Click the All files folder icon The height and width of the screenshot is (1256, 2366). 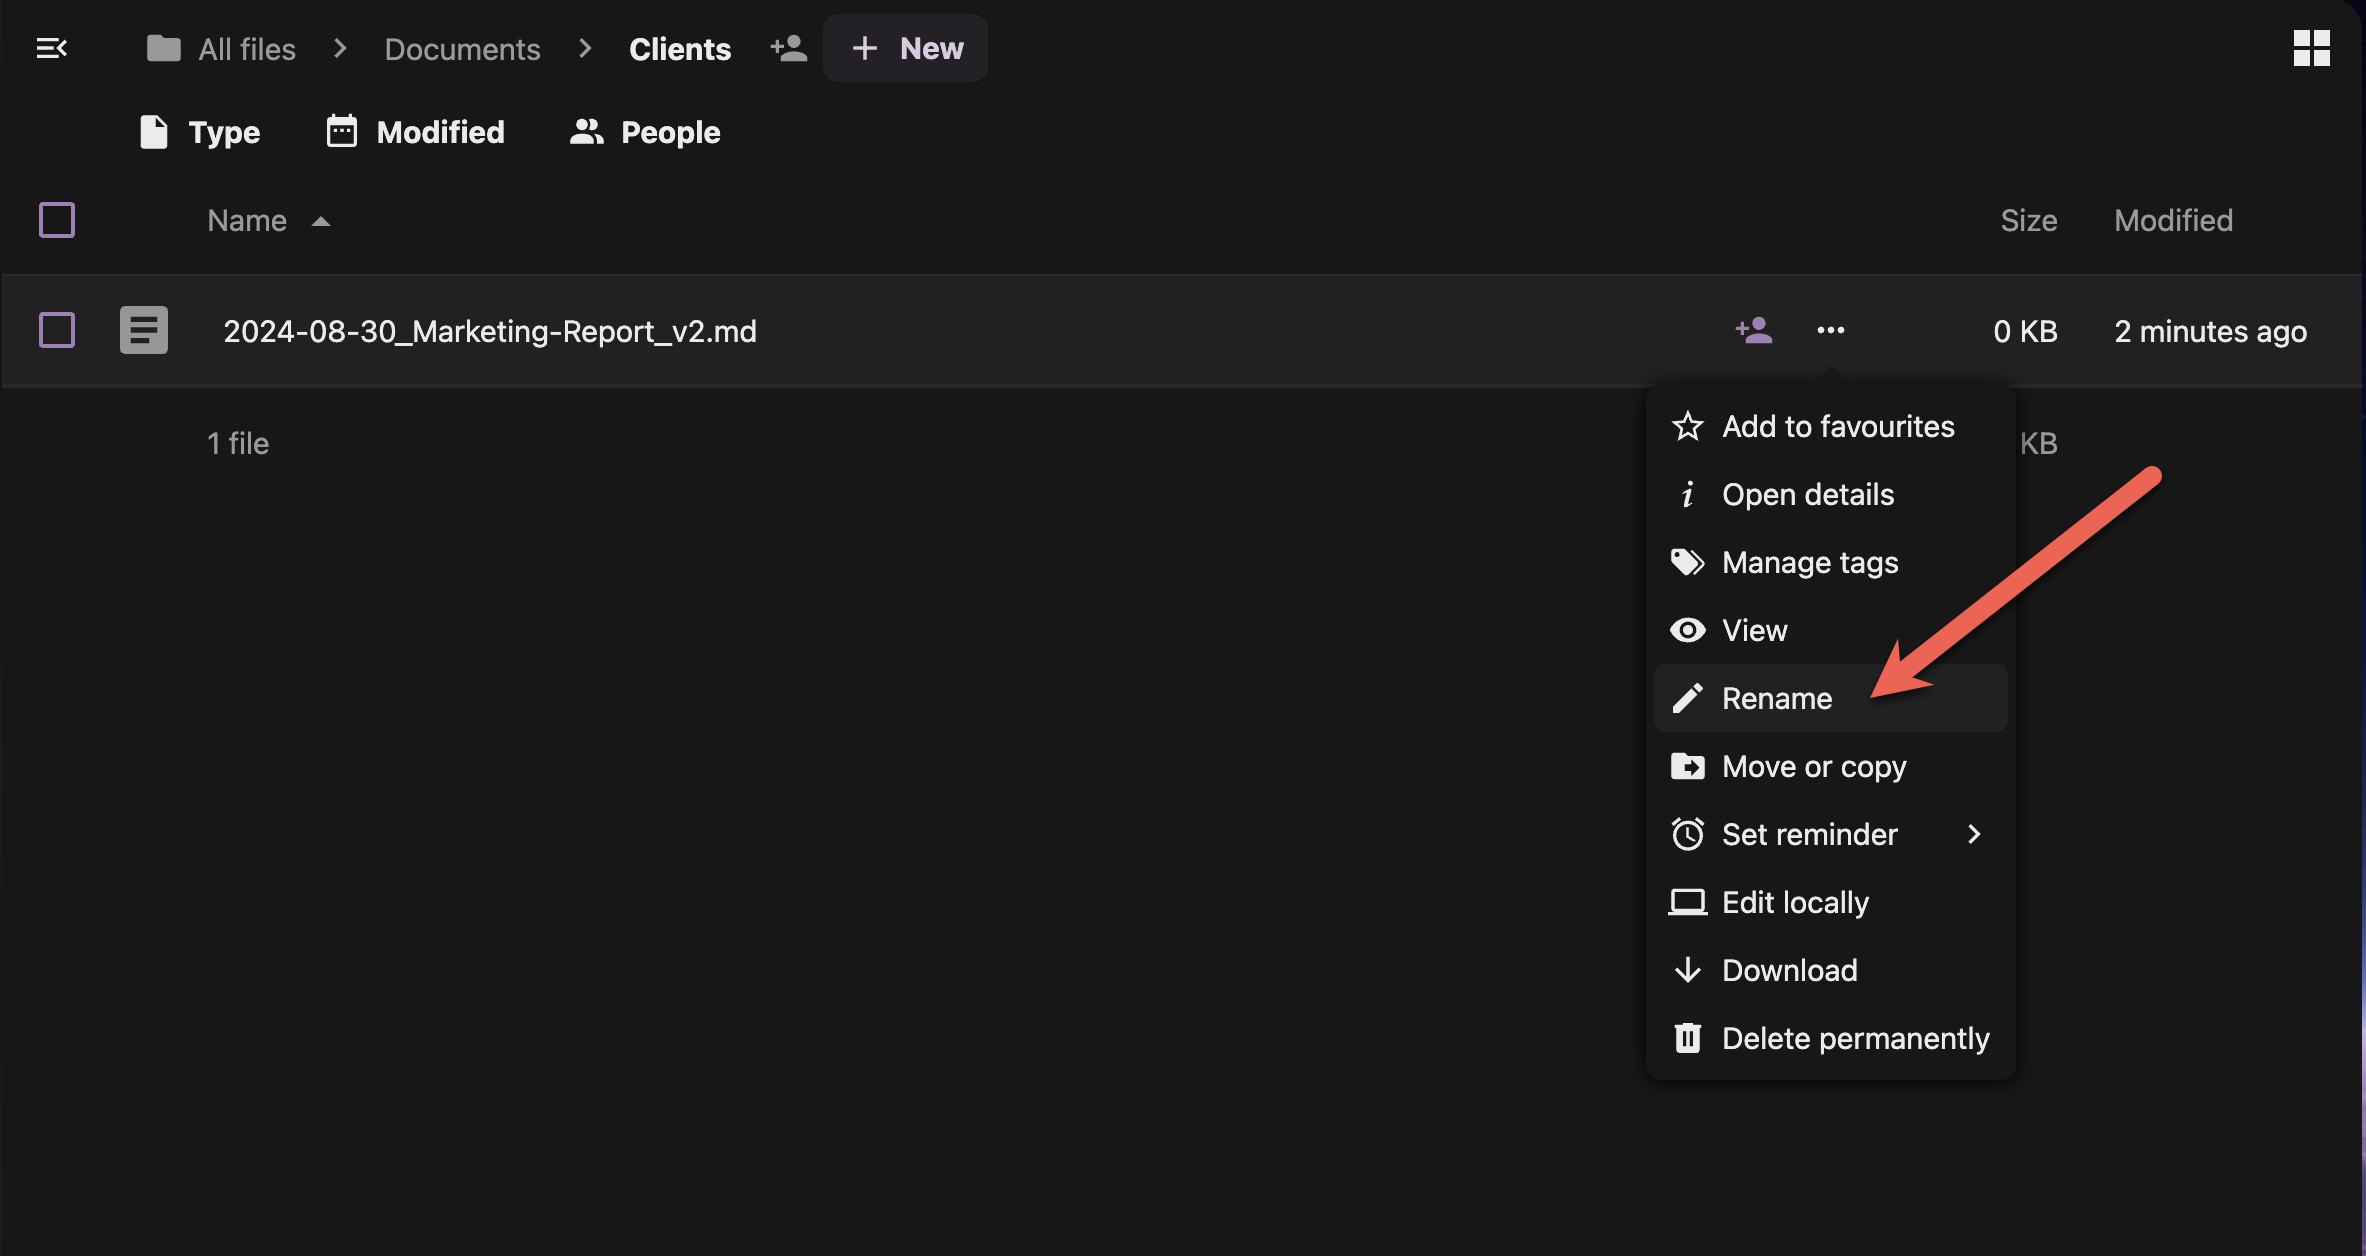pyautogui.click(x=163, y=48)
